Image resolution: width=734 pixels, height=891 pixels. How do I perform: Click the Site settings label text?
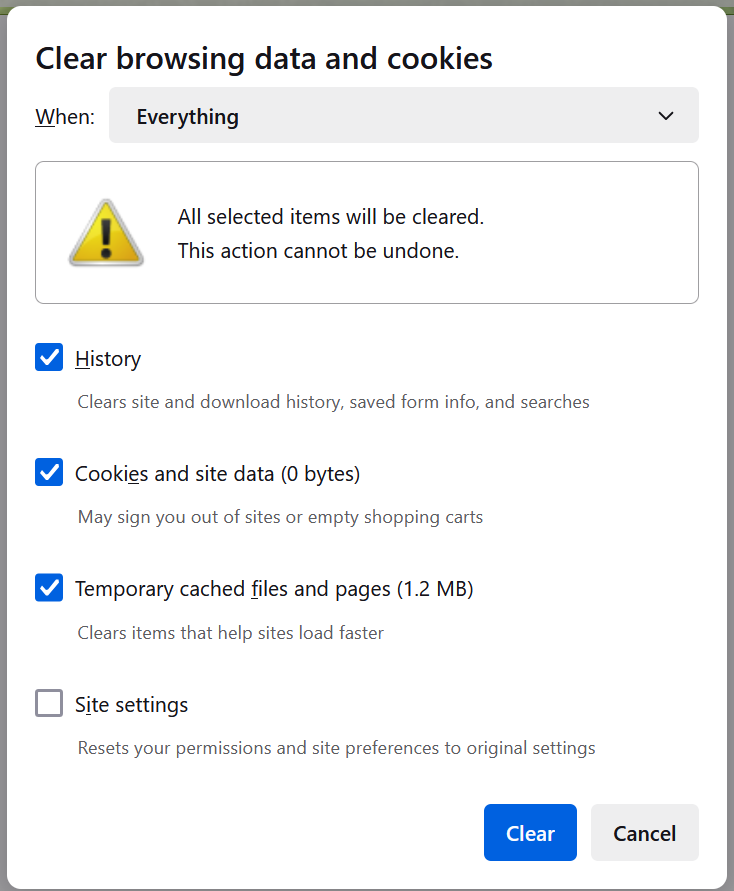pyautogui.click(x=131, y=705)
